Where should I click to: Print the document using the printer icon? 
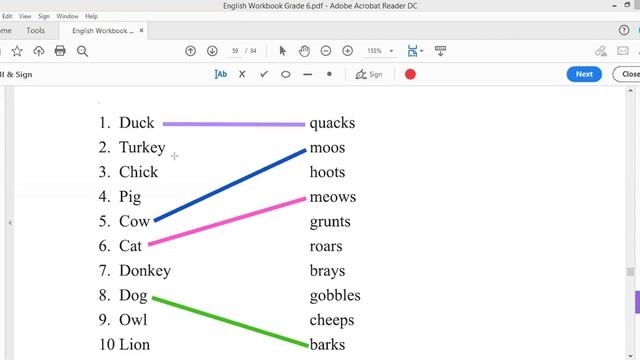click(60, 51)
